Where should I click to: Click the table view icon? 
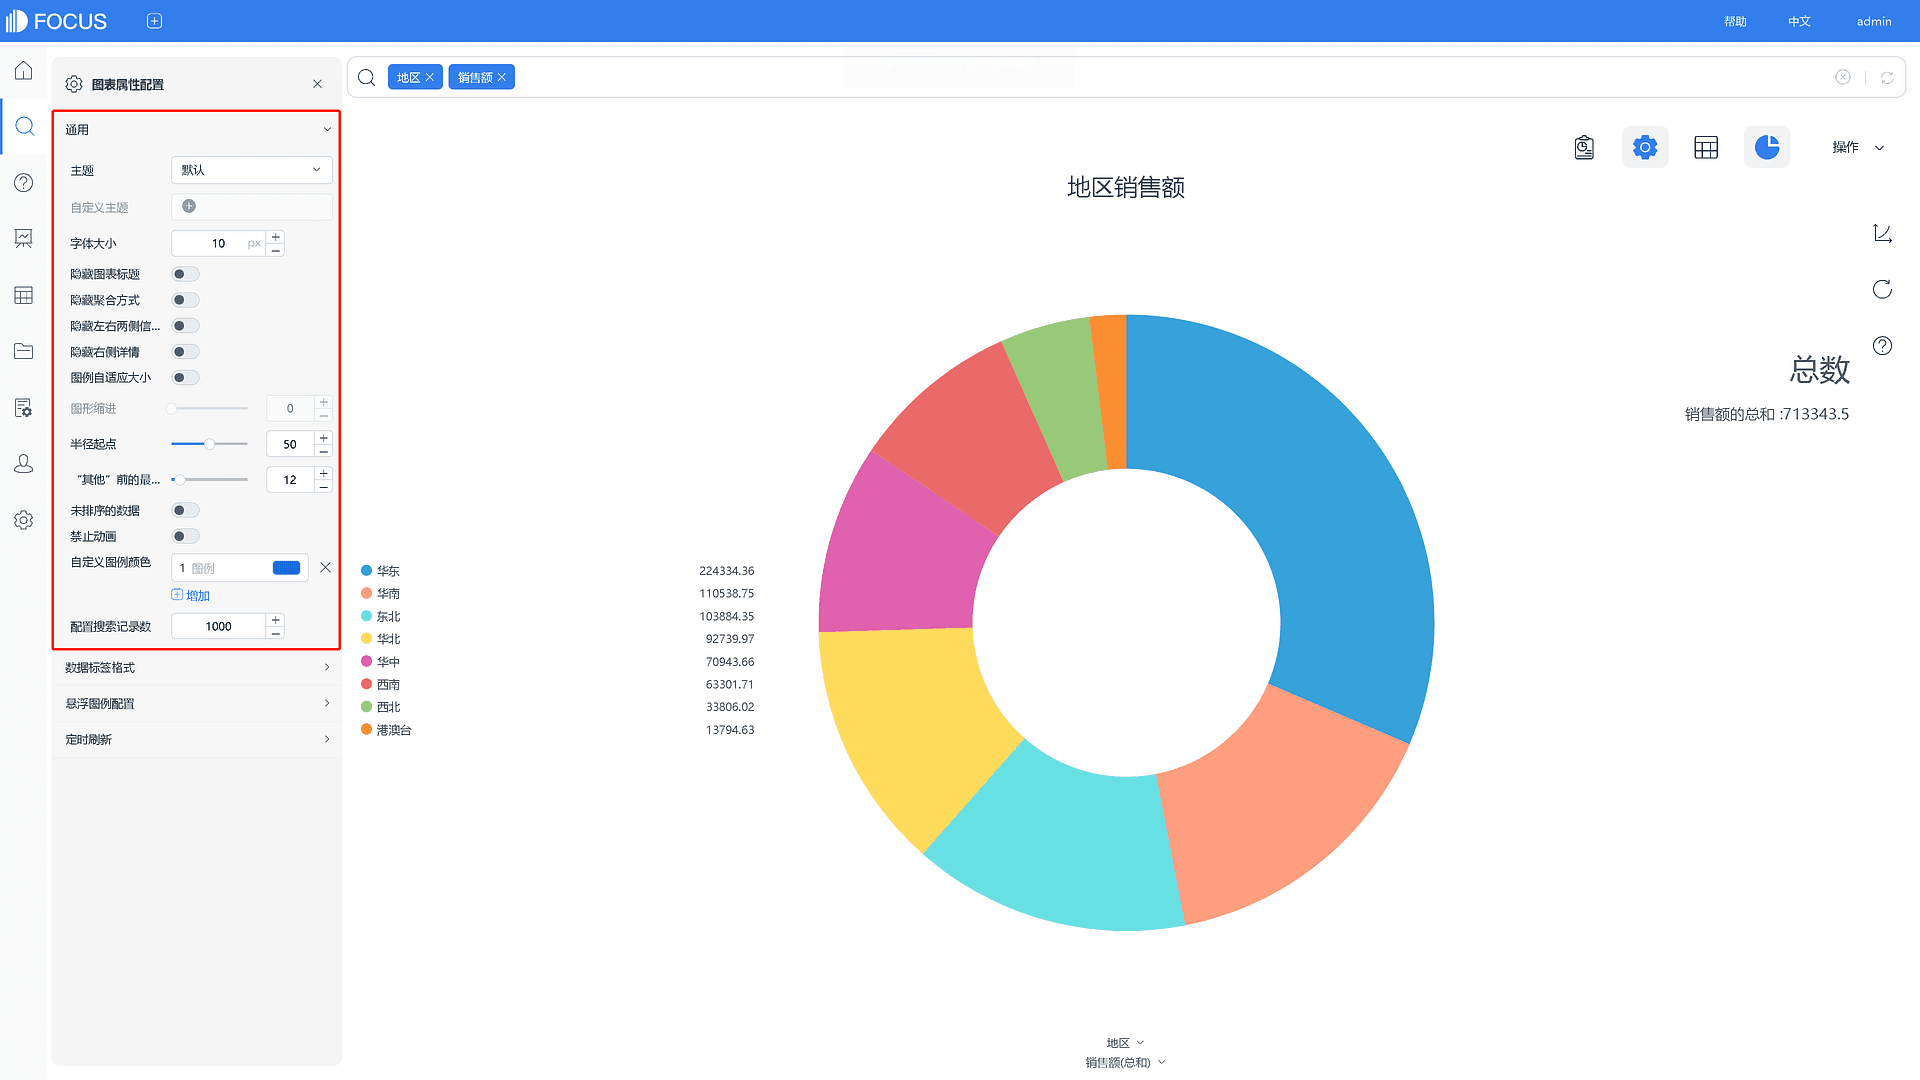[1706, 146]
